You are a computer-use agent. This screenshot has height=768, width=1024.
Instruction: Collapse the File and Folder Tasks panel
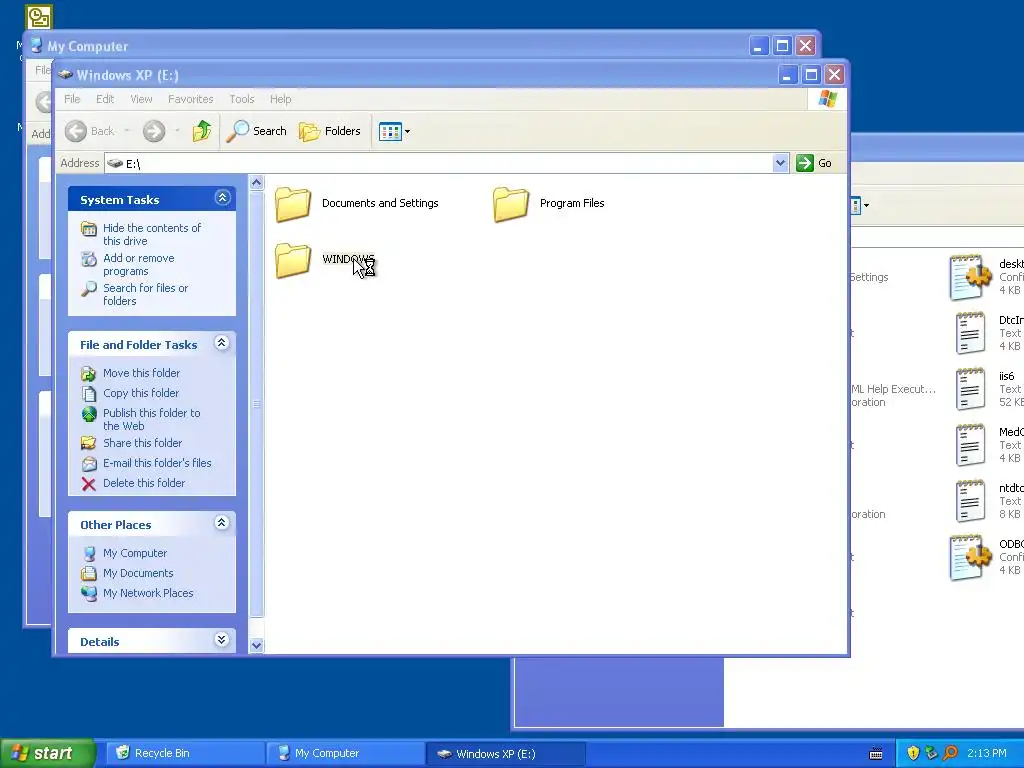[222, 343]
